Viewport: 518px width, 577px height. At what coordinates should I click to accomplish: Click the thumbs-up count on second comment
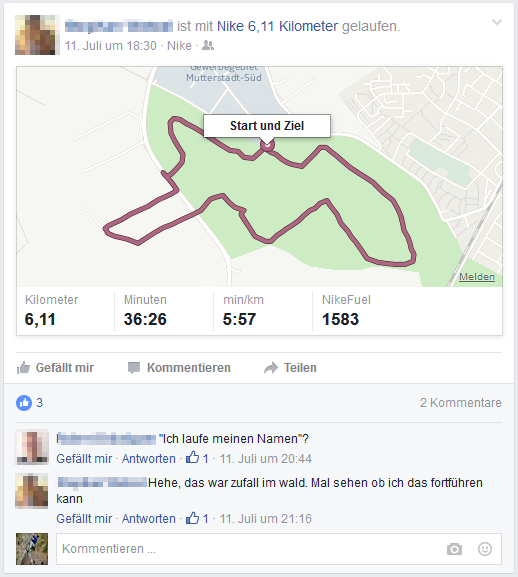(x=197, y=518)
